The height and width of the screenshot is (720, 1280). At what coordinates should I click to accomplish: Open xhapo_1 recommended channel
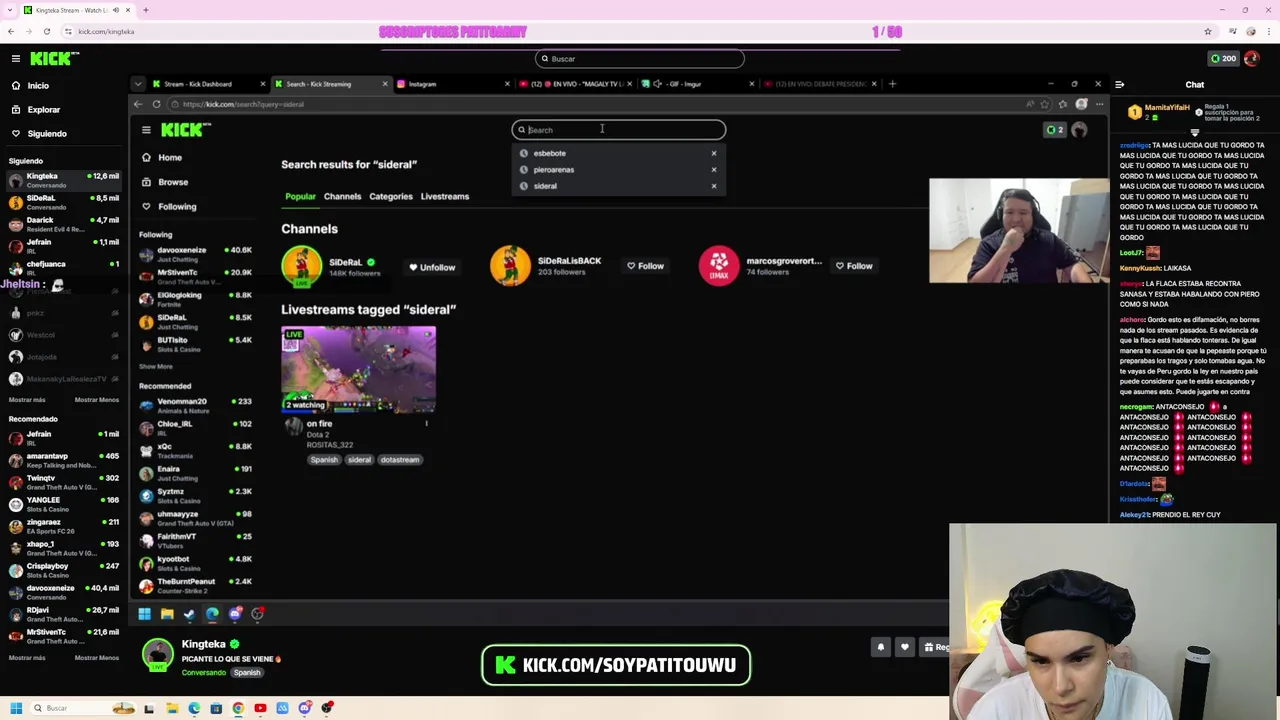(x=62, y=548)
